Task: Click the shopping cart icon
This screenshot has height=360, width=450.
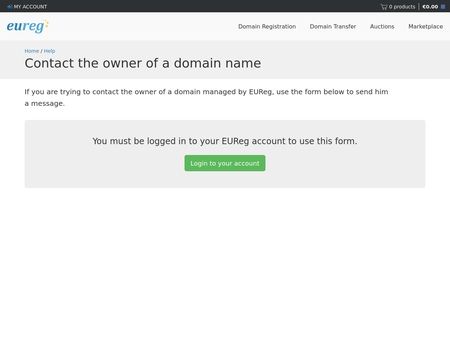Action: [384, 7]
